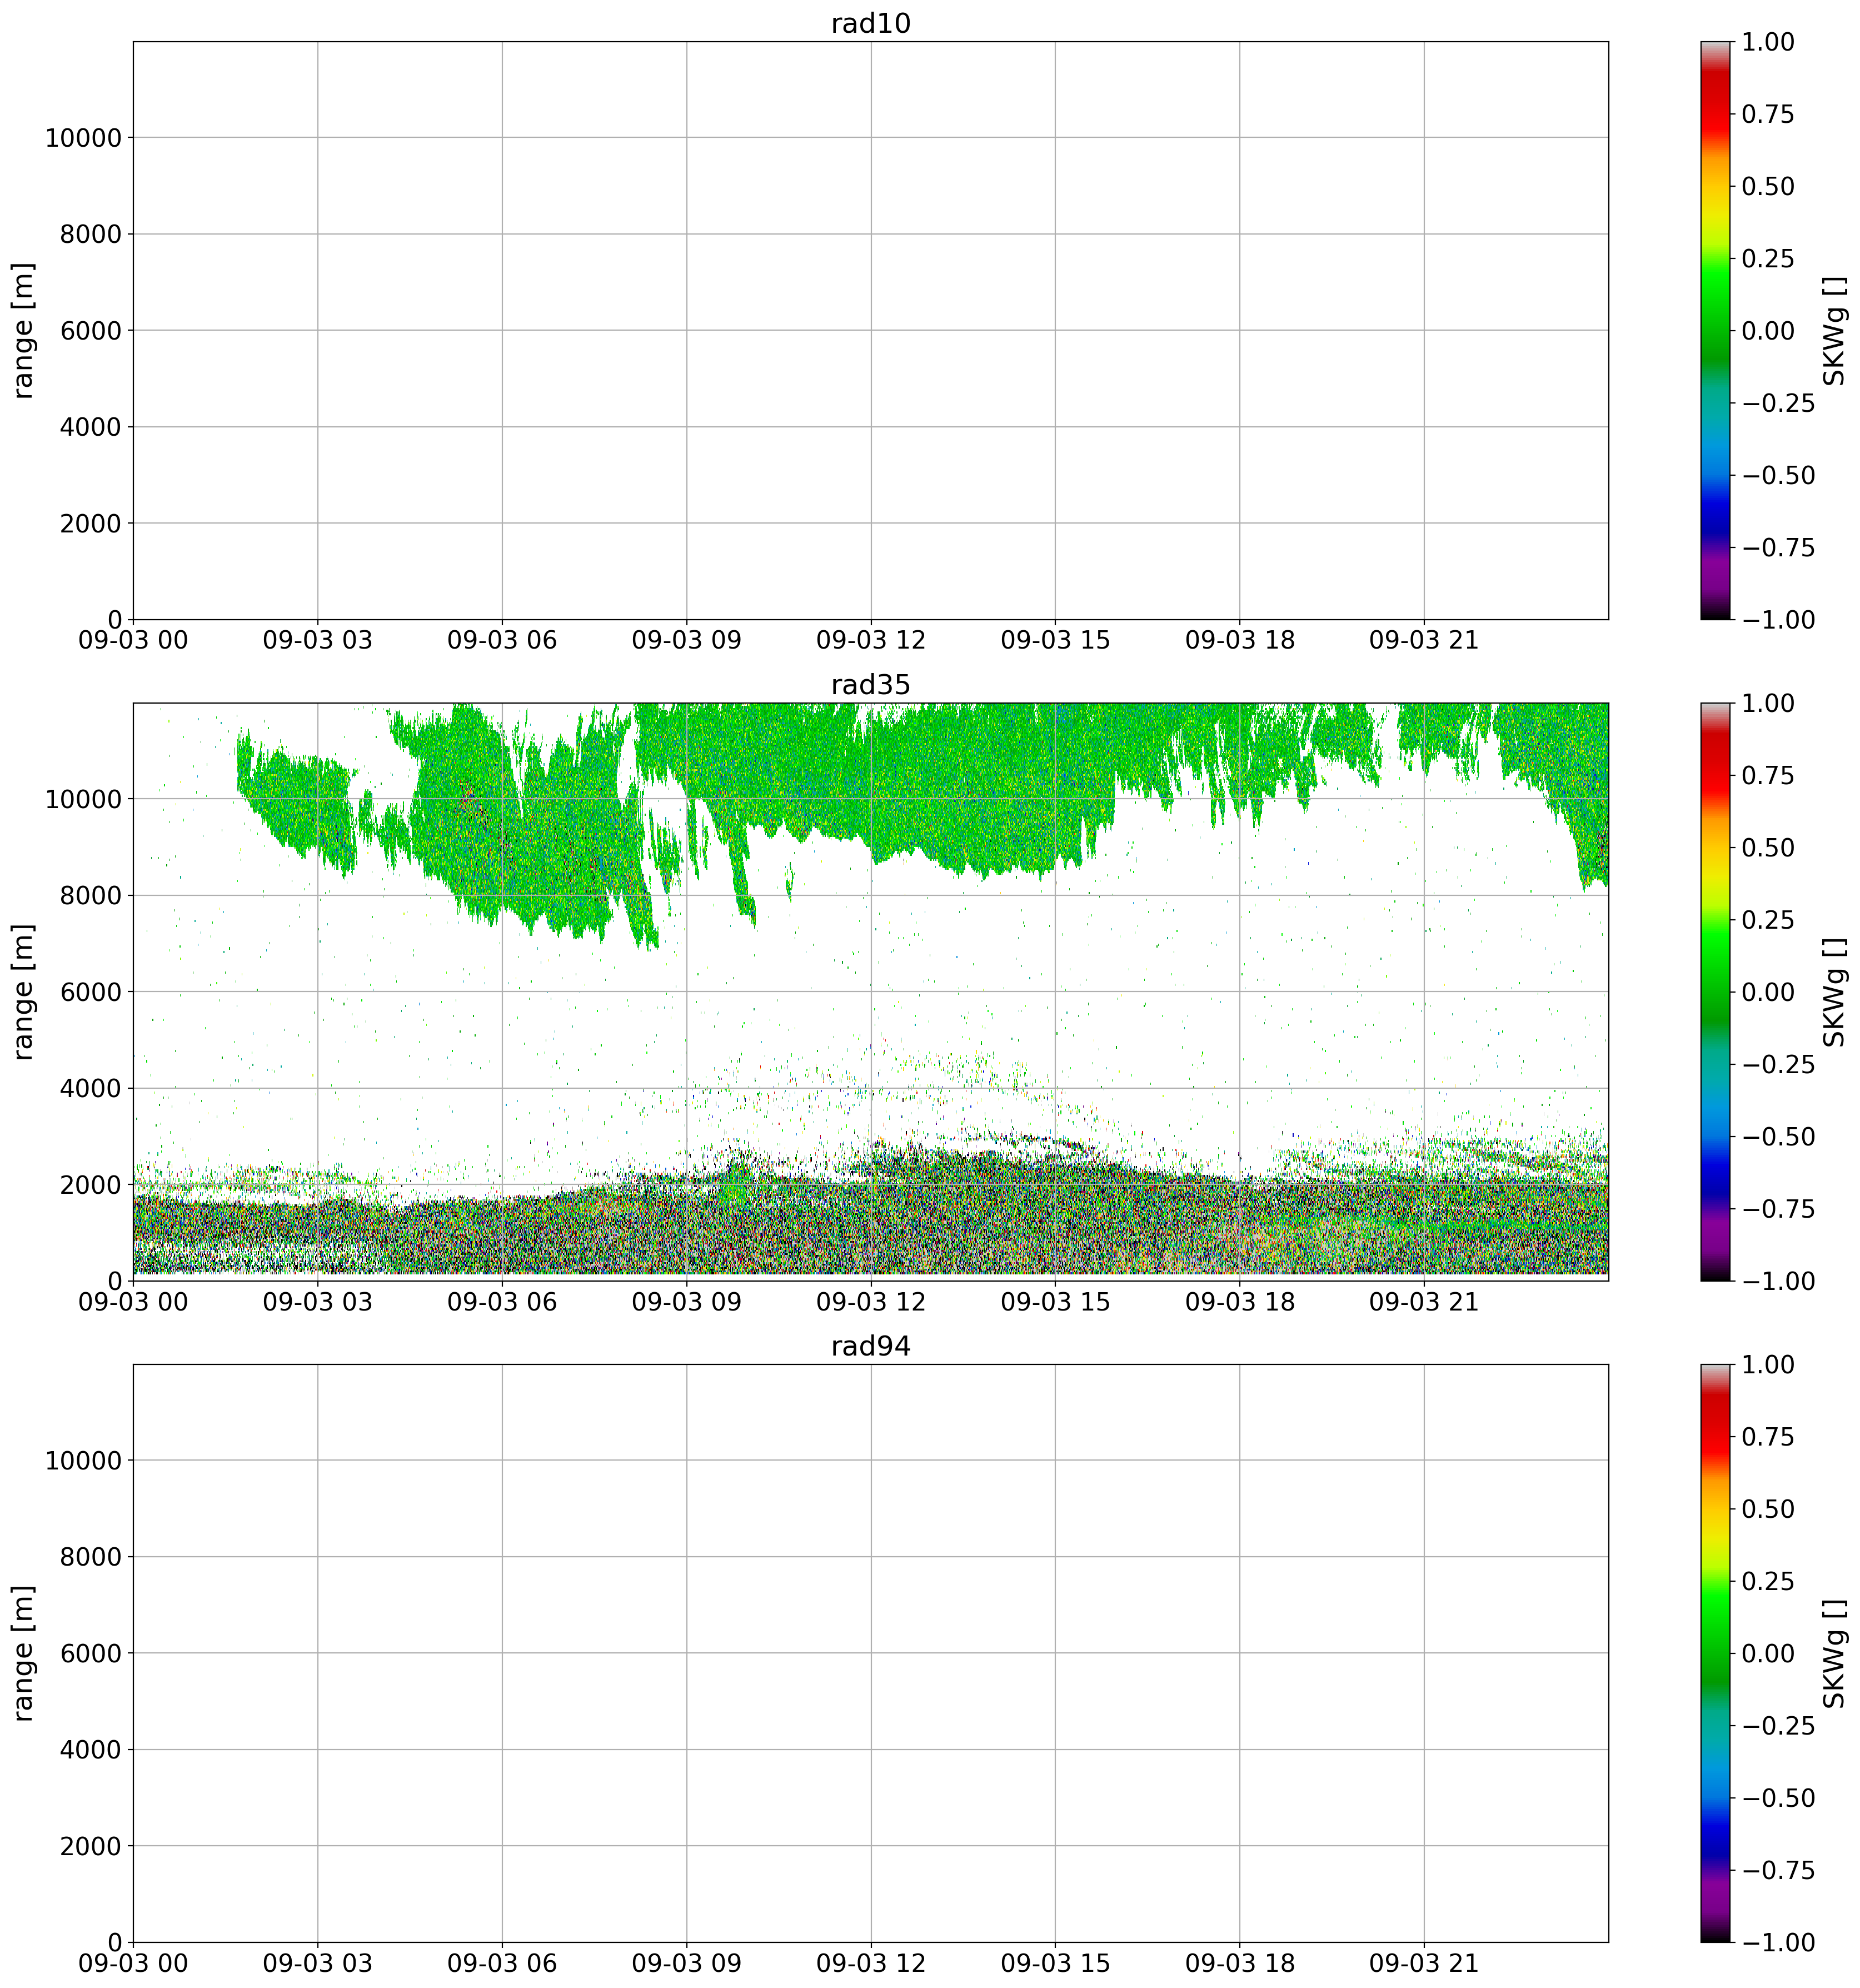Click the '09-03 12' tick label under rad35
The height and width of the screenshot is (1988, 1860).
coord(870,1303)
